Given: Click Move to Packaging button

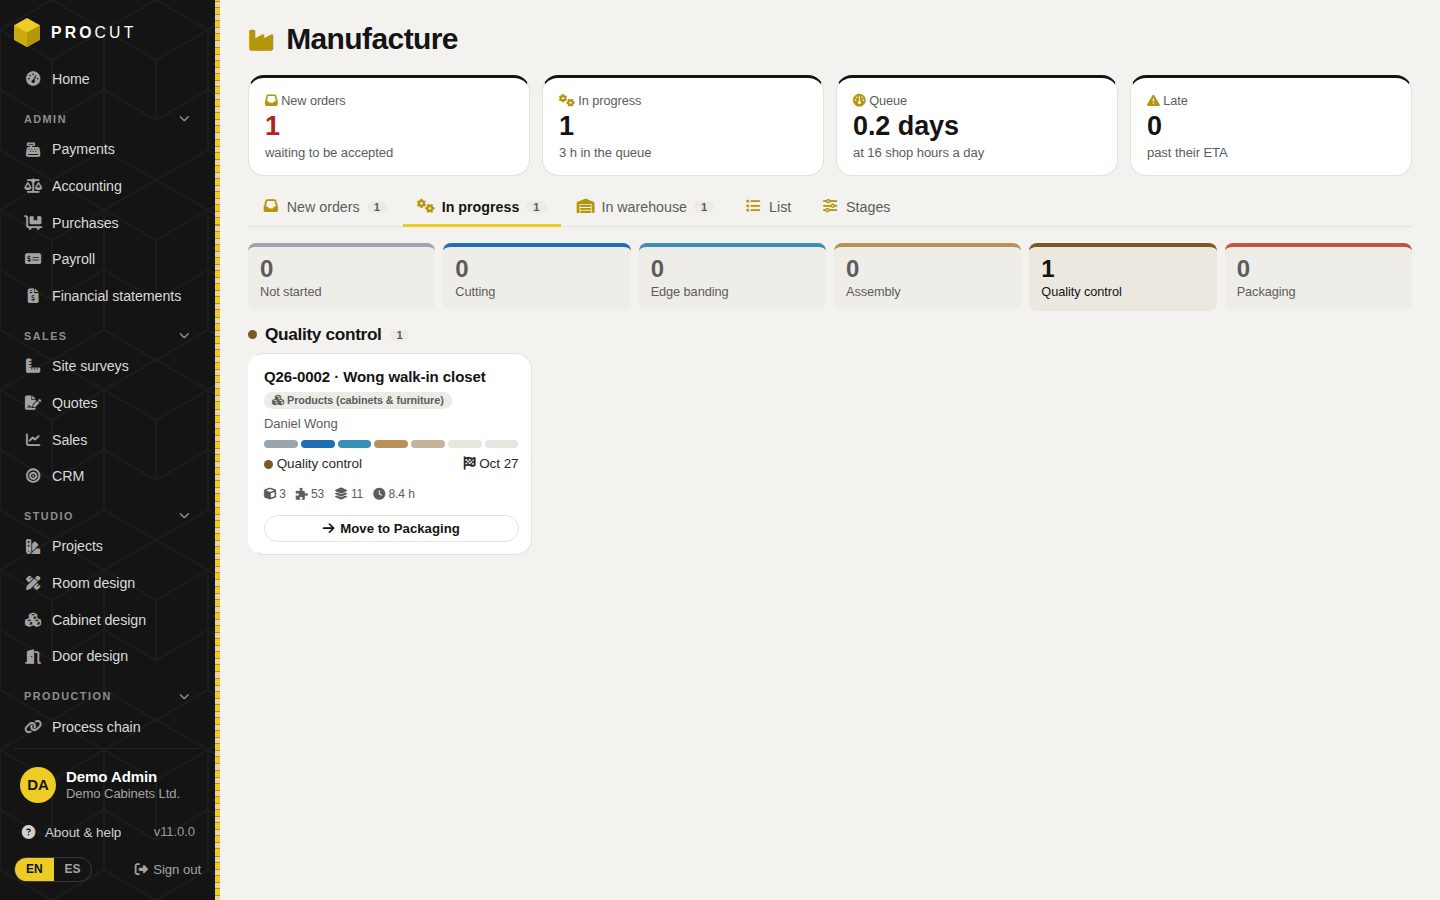Looking at the screenshot, I should (x=391, y=528).
